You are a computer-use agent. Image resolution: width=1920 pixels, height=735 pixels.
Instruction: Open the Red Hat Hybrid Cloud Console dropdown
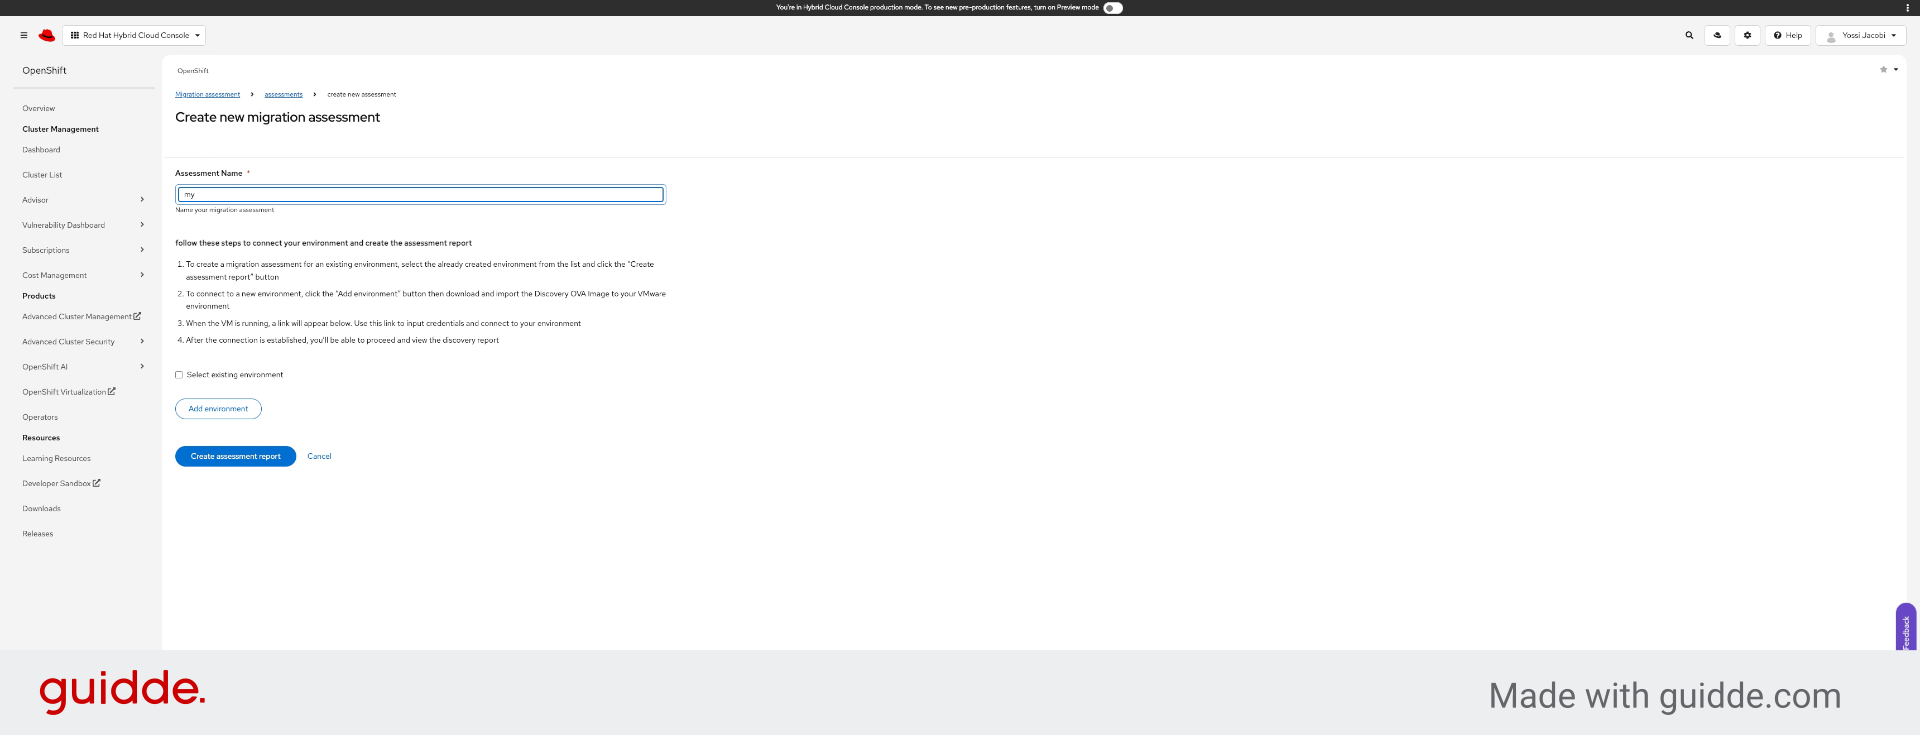(135, 35)
